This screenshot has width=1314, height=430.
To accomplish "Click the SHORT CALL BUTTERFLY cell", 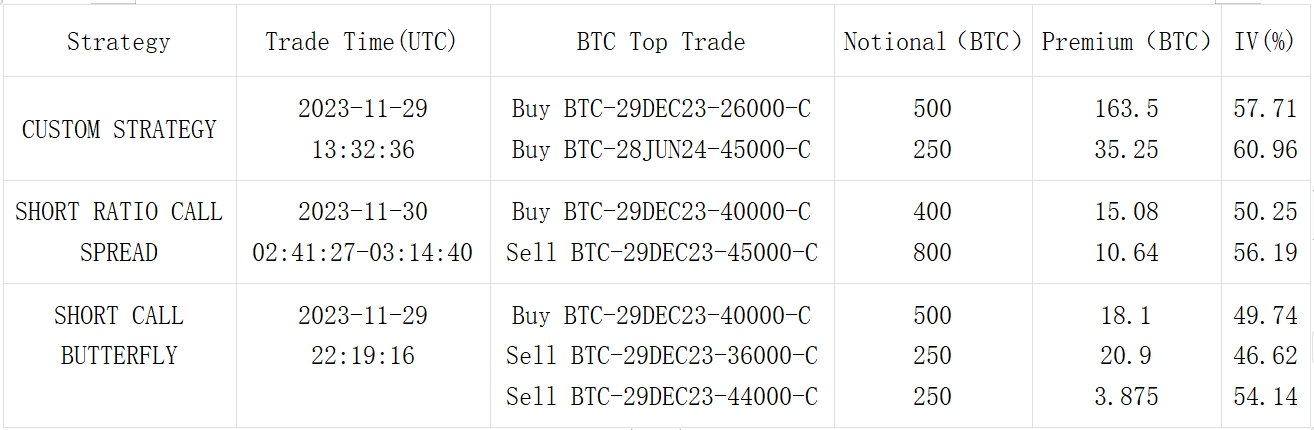I will pyautogui.click(x=119, y=336).
